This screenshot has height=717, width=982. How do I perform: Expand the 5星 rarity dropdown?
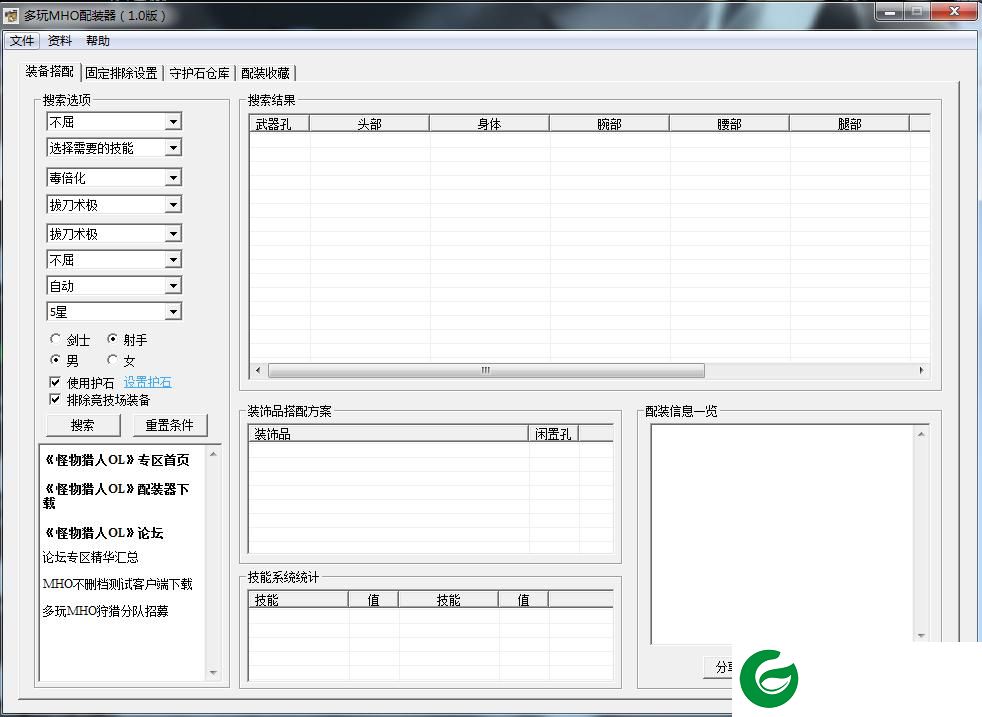coord(173,312)
